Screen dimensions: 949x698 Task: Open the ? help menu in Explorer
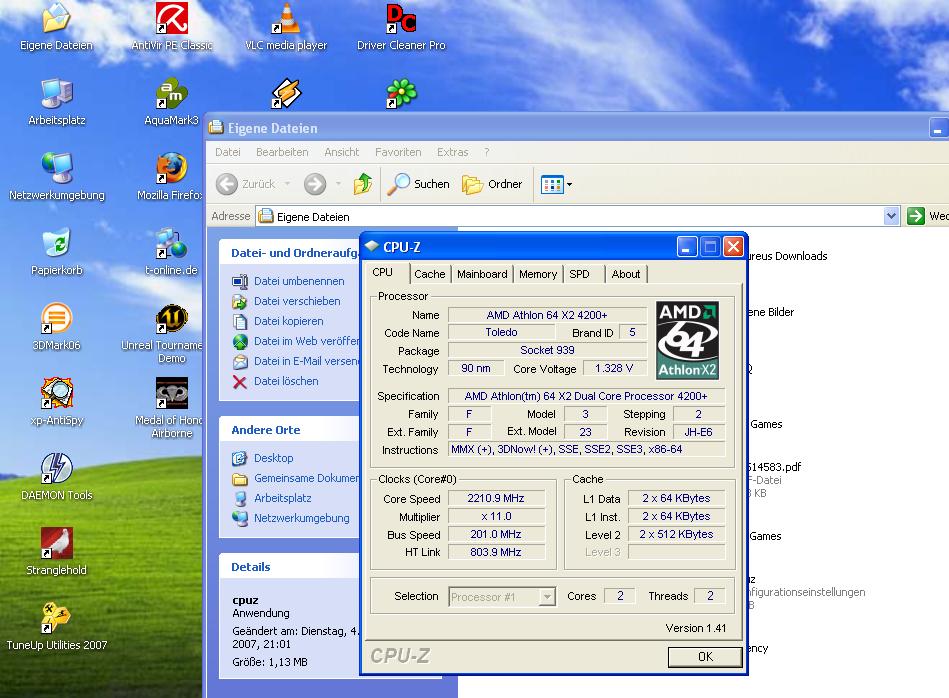tap(487, 152)
